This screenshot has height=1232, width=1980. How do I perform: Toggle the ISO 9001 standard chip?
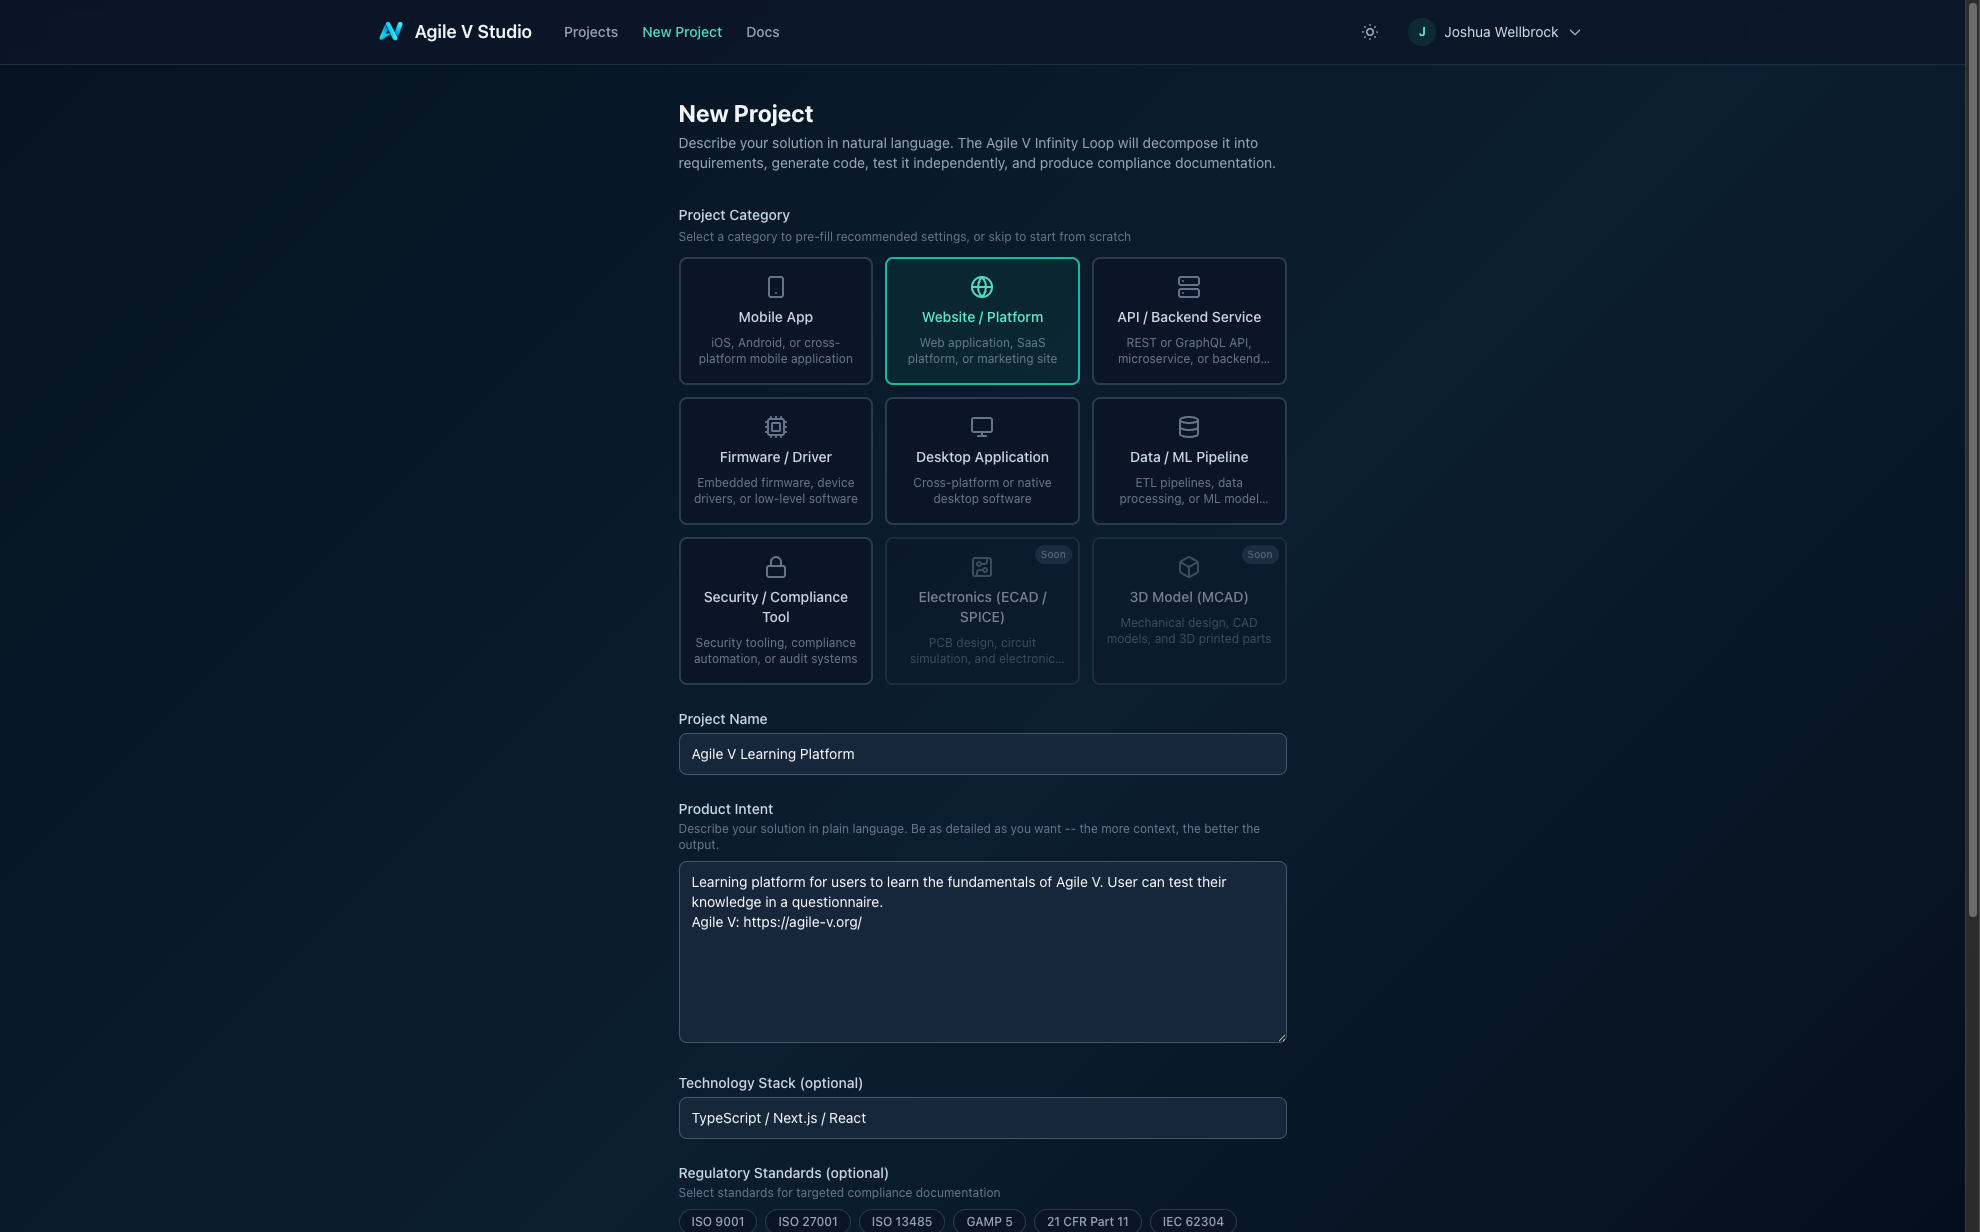pyautogui.click(x=717, y=1221)
